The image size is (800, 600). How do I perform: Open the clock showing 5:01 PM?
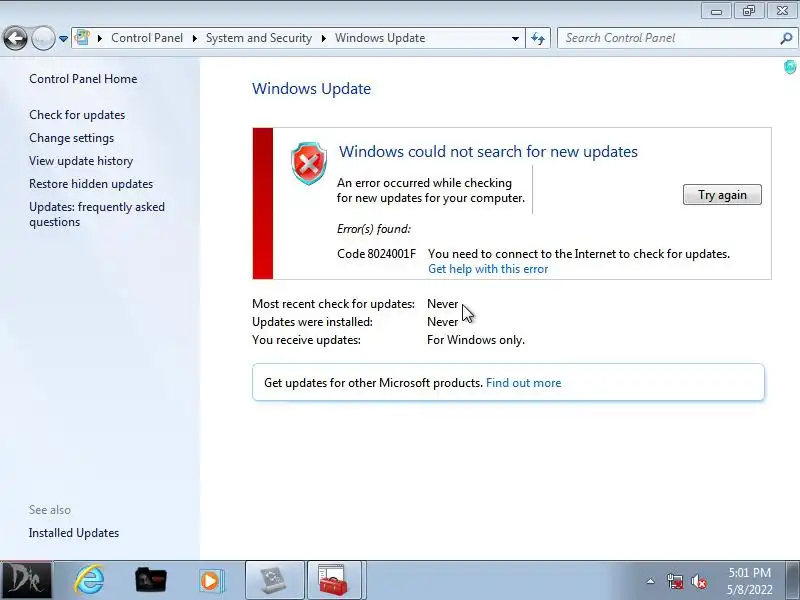(x=749, y=581)
